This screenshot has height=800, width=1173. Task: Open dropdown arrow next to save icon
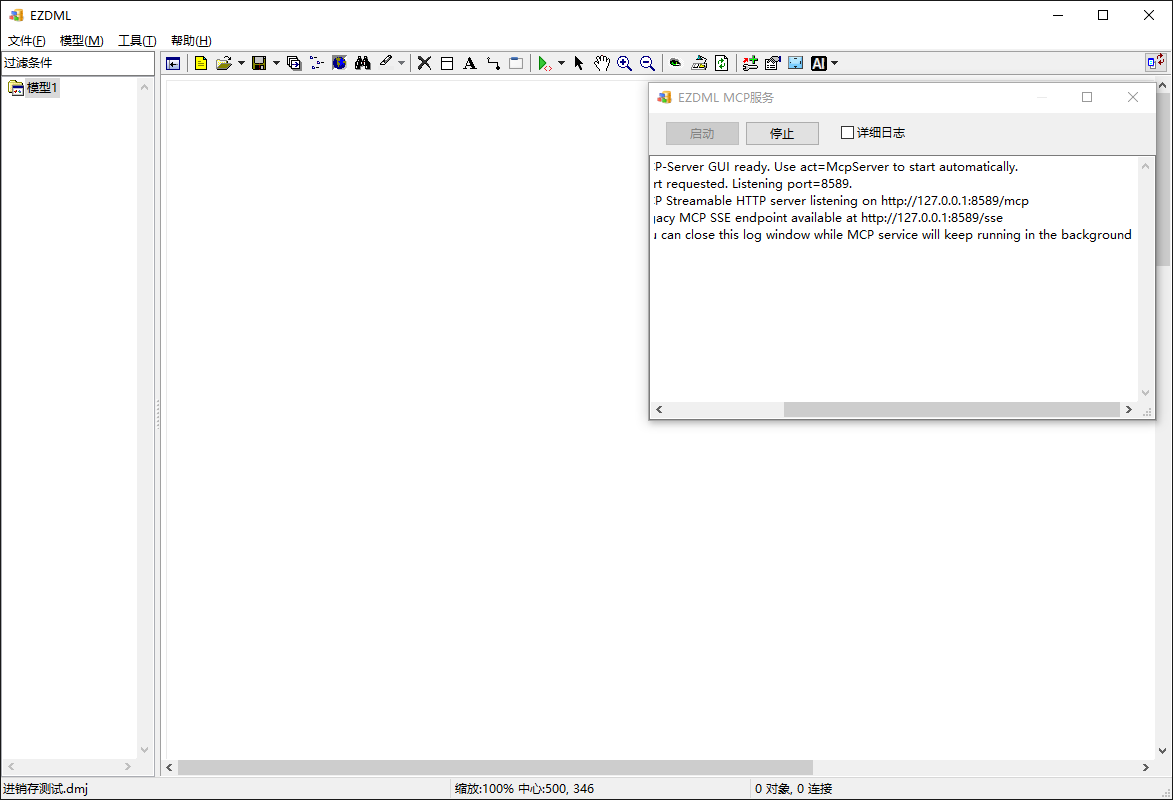pyautogui.click(x=276, y=64)
